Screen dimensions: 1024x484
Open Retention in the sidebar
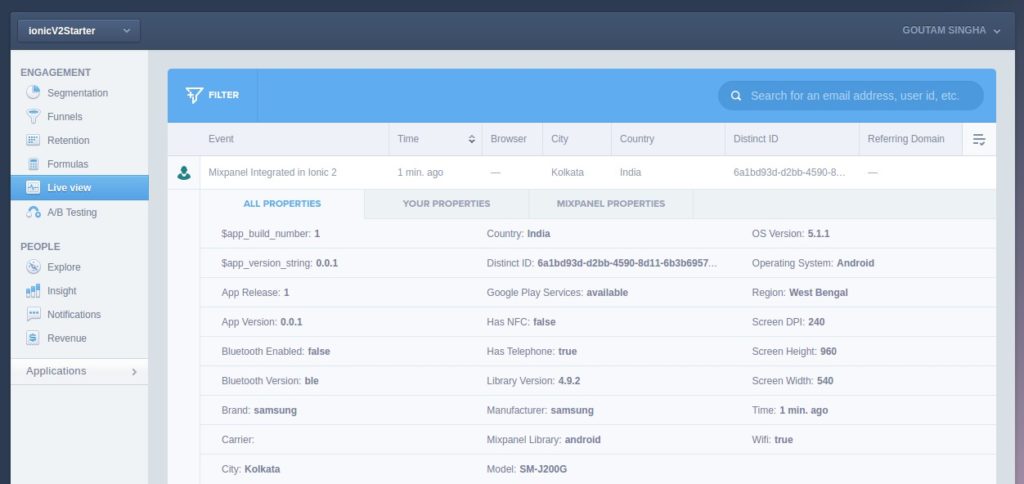coord(69,140)
